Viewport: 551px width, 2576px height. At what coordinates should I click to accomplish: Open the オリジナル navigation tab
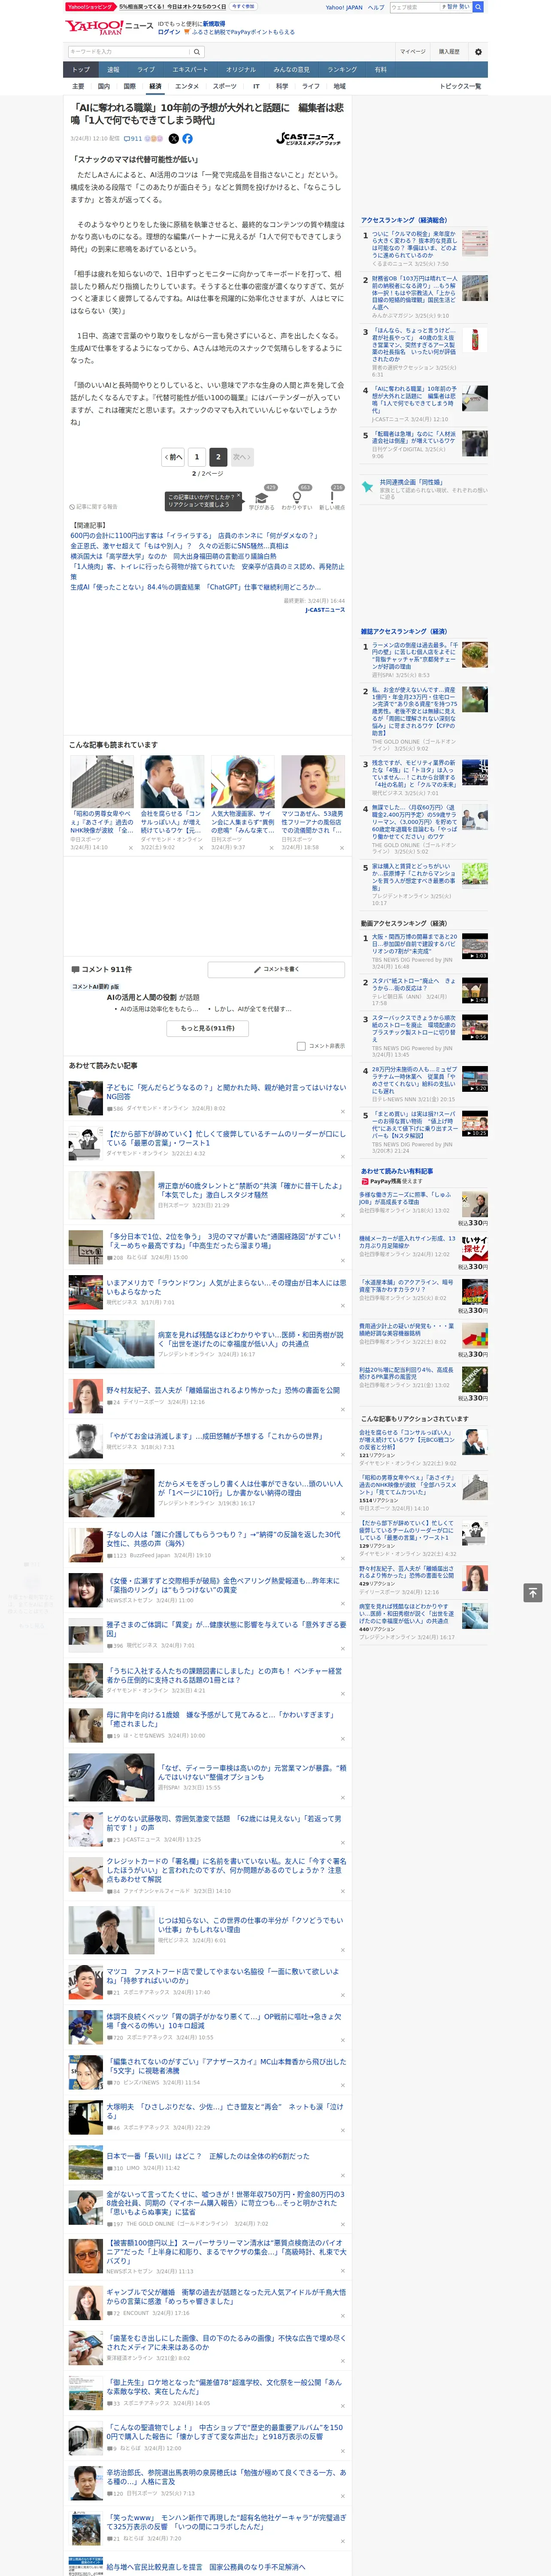pyautogui.click(x=241, y=70)
